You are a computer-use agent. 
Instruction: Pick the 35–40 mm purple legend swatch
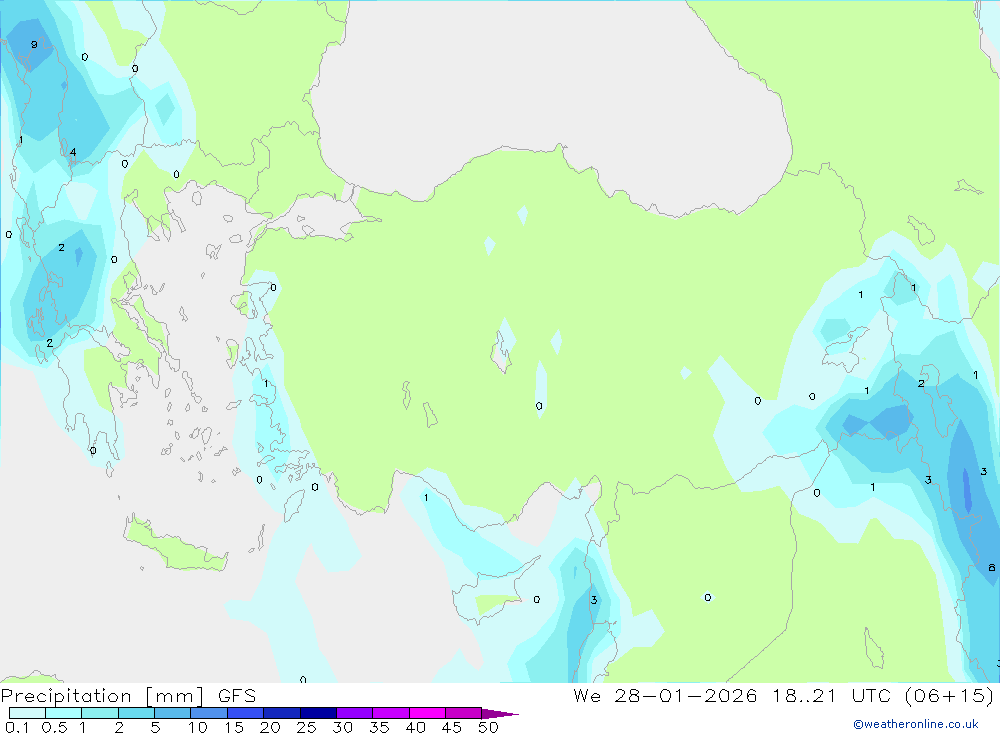[390, 713]
